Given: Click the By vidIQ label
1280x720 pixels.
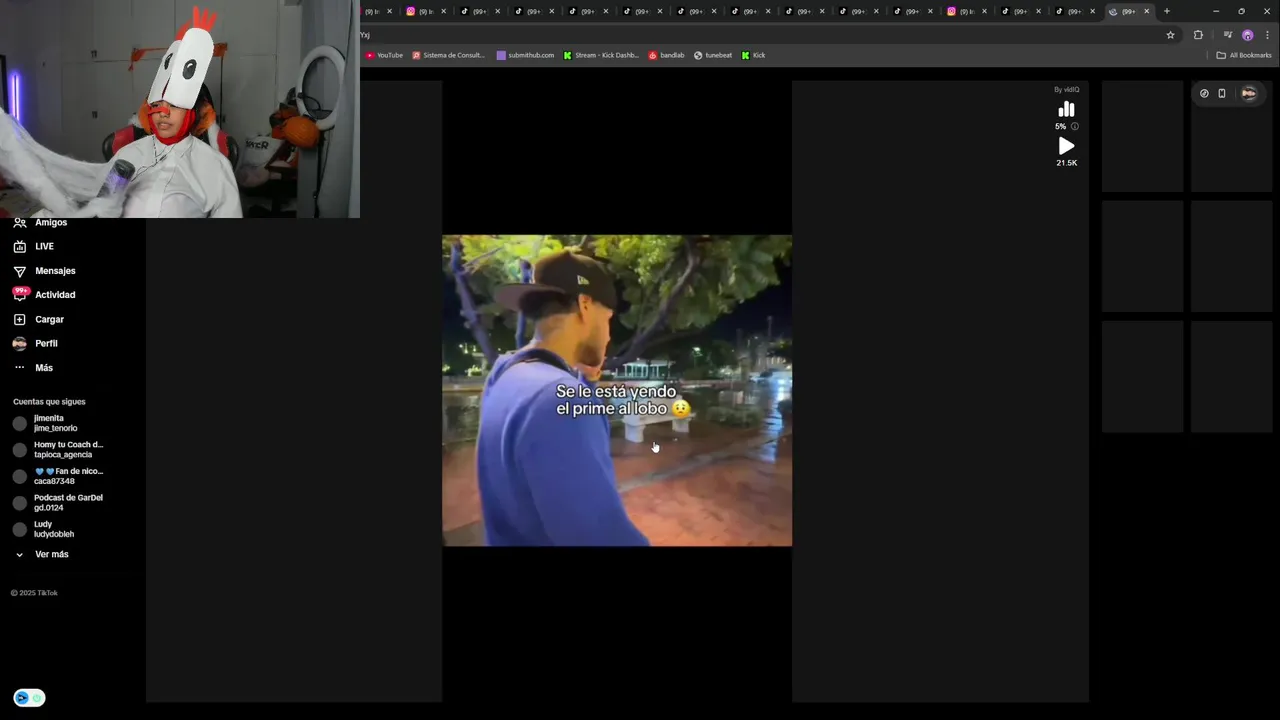Looking at the screenshot, I should pos(1066,89).
